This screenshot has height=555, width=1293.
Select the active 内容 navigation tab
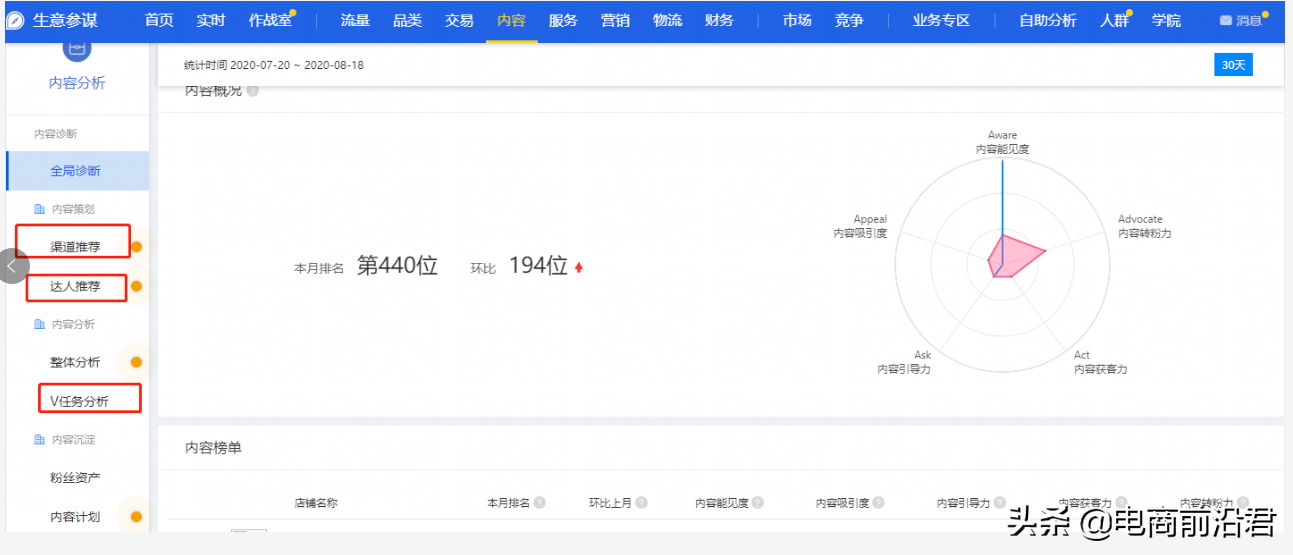[x=511, y=20]
